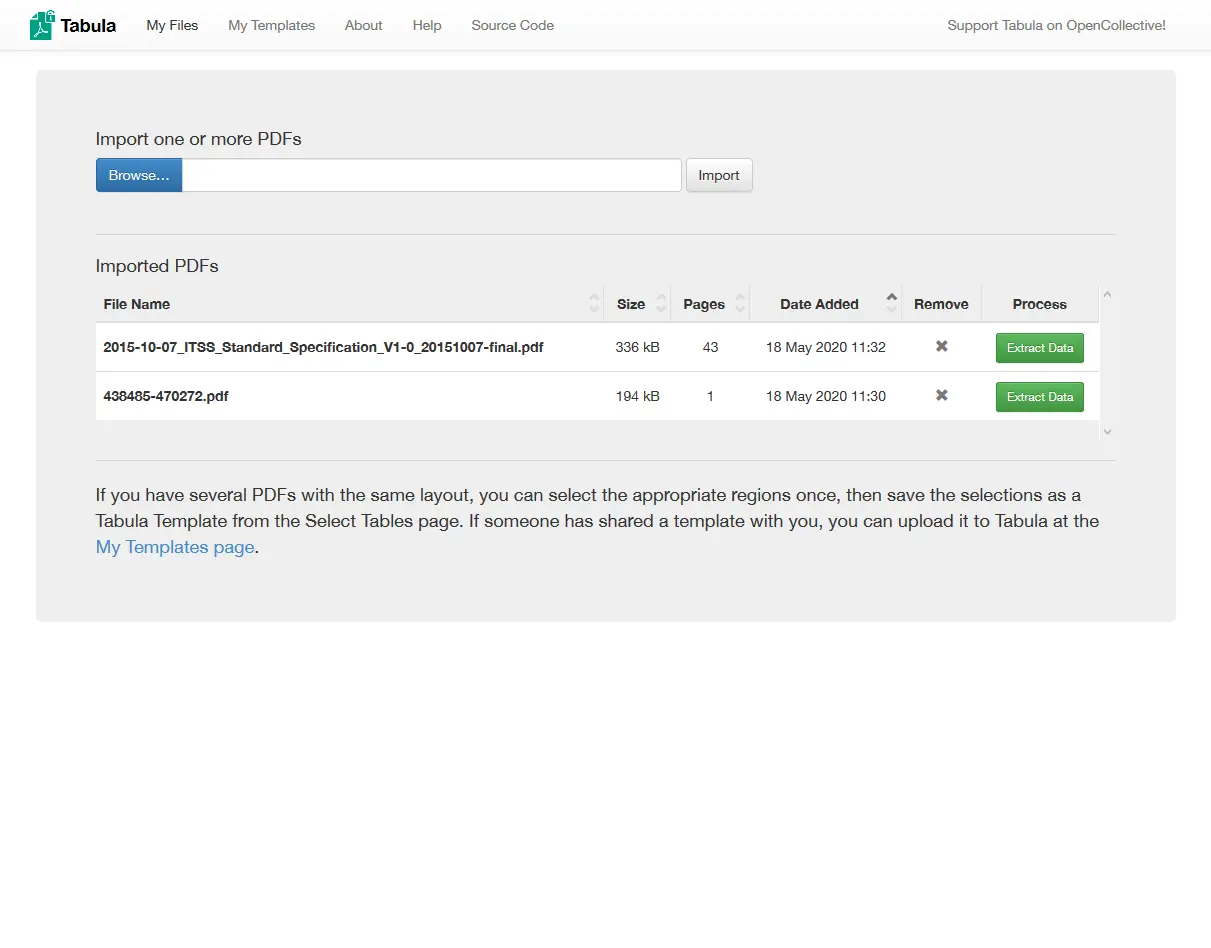Open the My Files tab
This screenshot has width=1211, height=948.
tap(172, 25)
